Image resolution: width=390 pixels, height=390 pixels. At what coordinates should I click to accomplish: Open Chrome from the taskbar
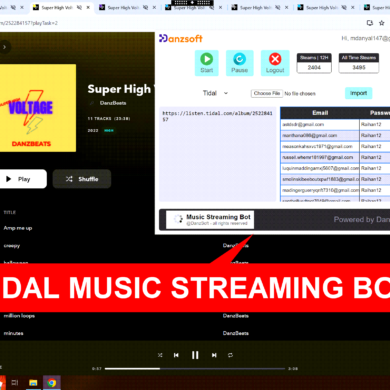coord(51,383)
